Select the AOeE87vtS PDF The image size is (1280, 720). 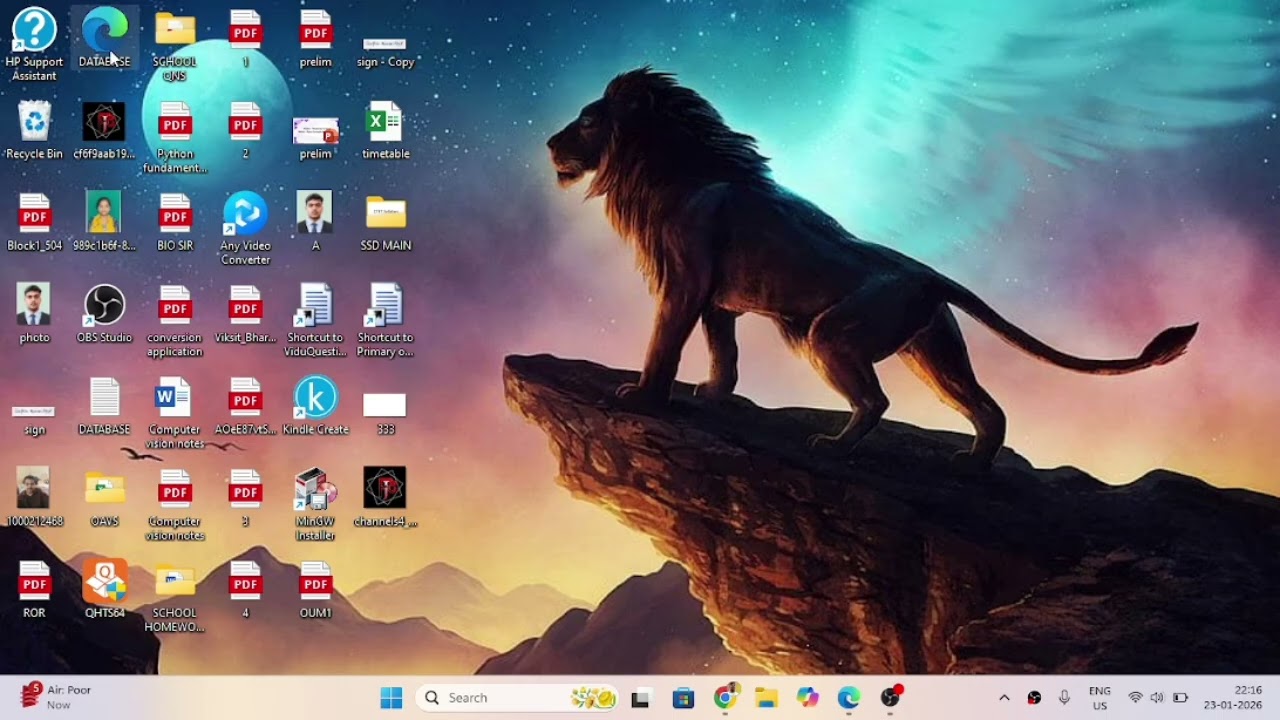(245, 406)
